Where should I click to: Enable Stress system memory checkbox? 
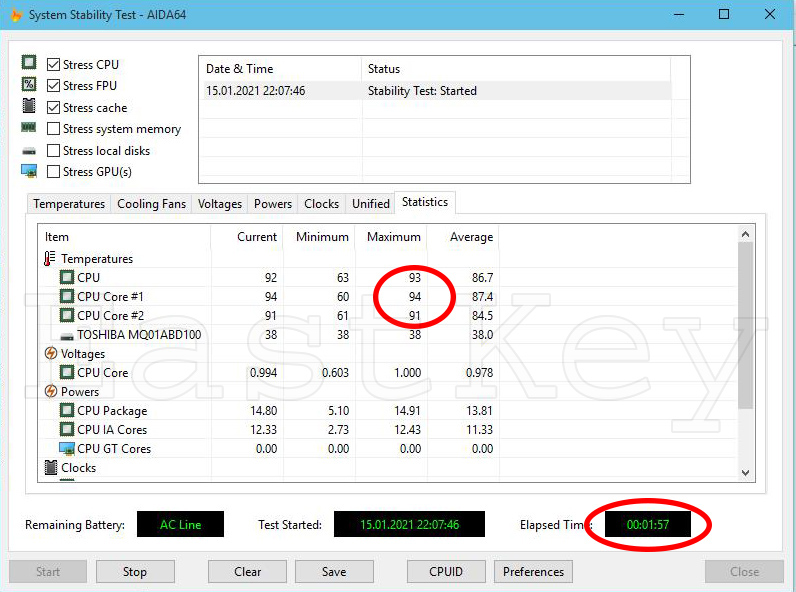tap(53, 129)
